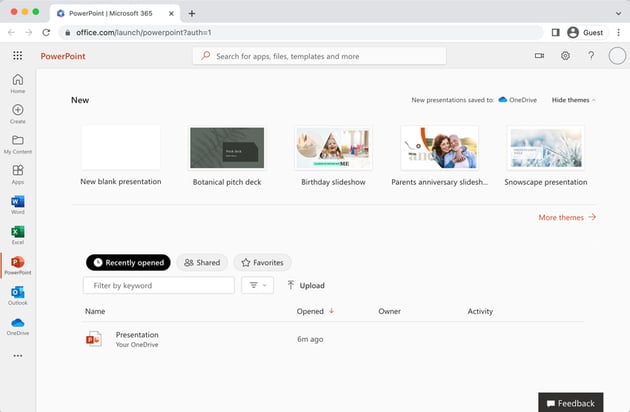The width and height of the screenshot is (630, 412).
Task: Select the Favorites tab
Action: pyautogui.click(x=262, y=262)
